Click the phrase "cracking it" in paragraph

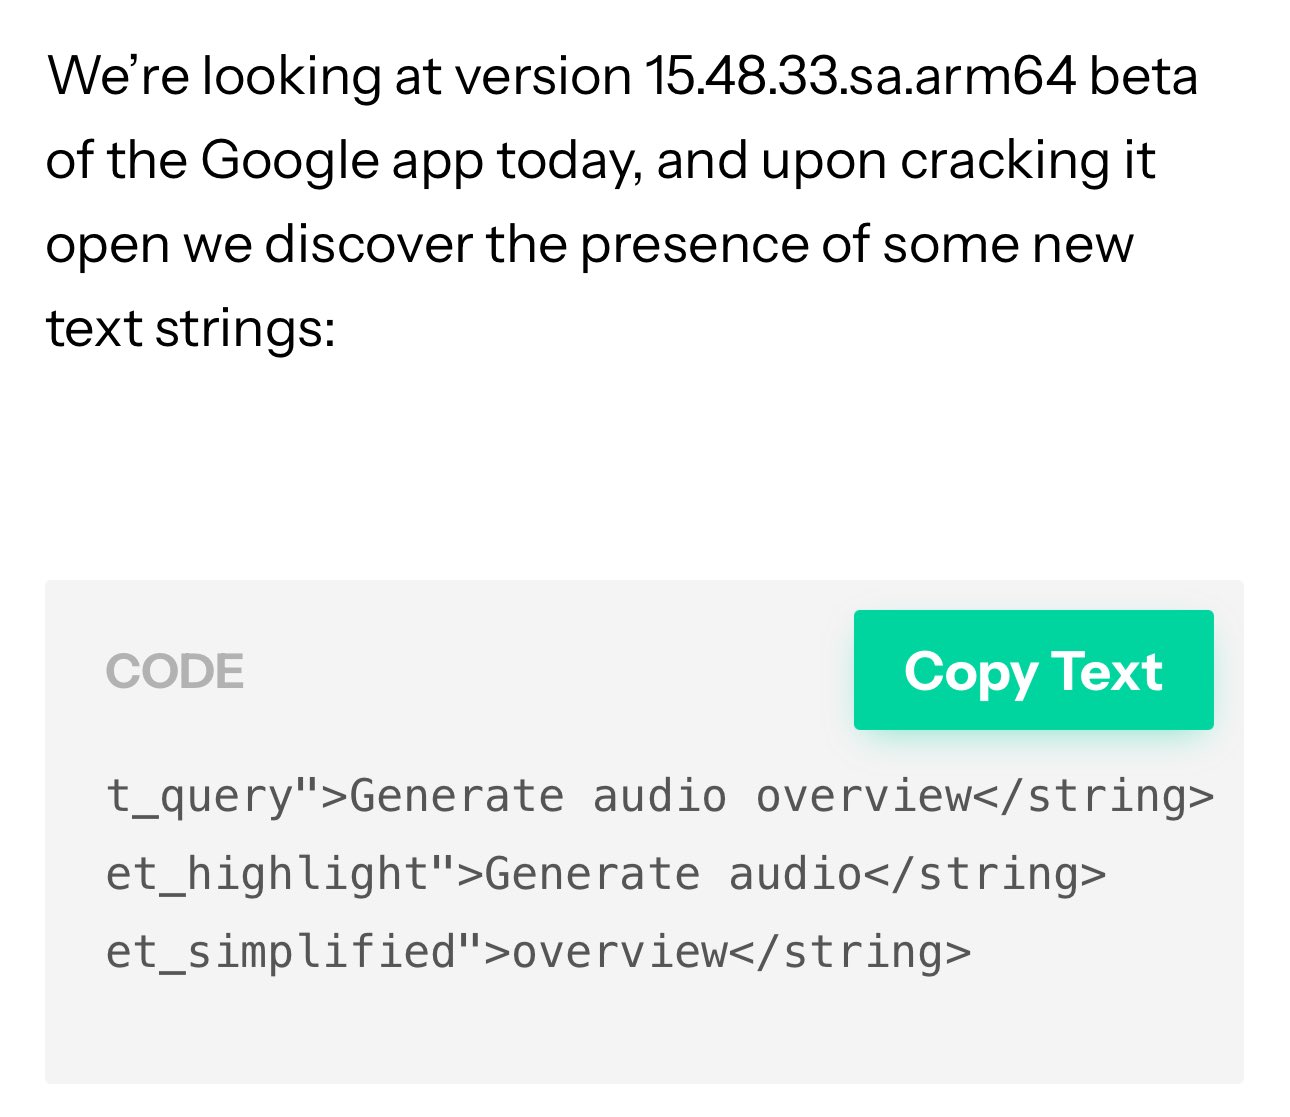pyautogui.click(x=1028, y=162)
